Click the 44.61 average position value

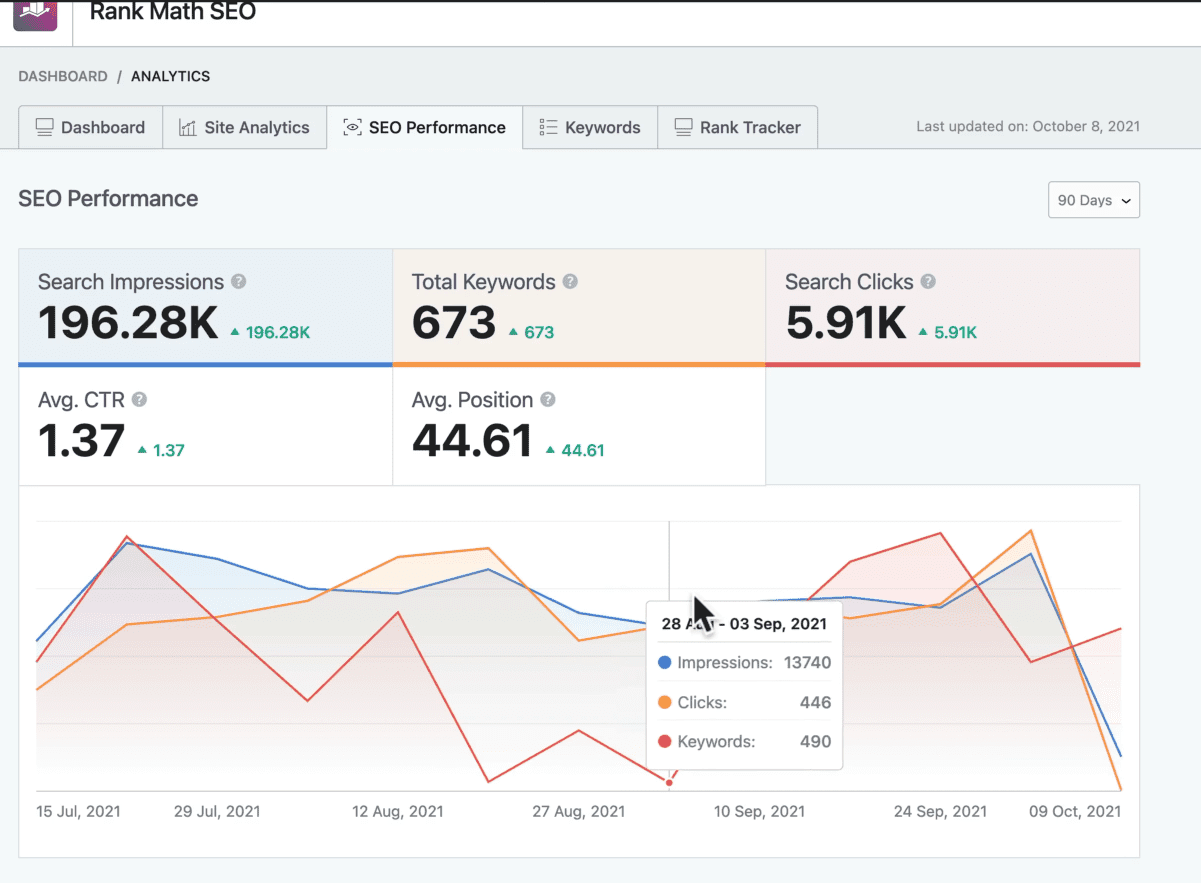point(472,441)
